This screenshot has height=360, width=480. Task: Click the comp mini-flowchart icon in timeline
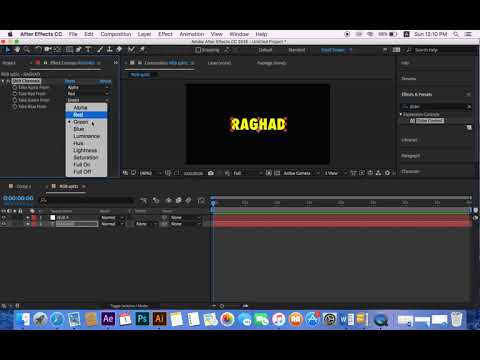coord(144,200)
